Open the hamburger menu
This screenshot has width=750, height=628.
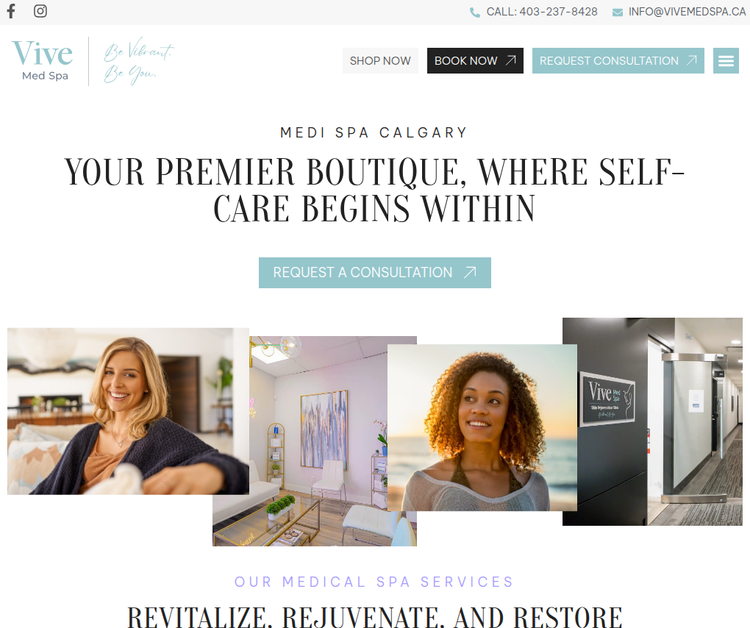click(x=726, y=61)
